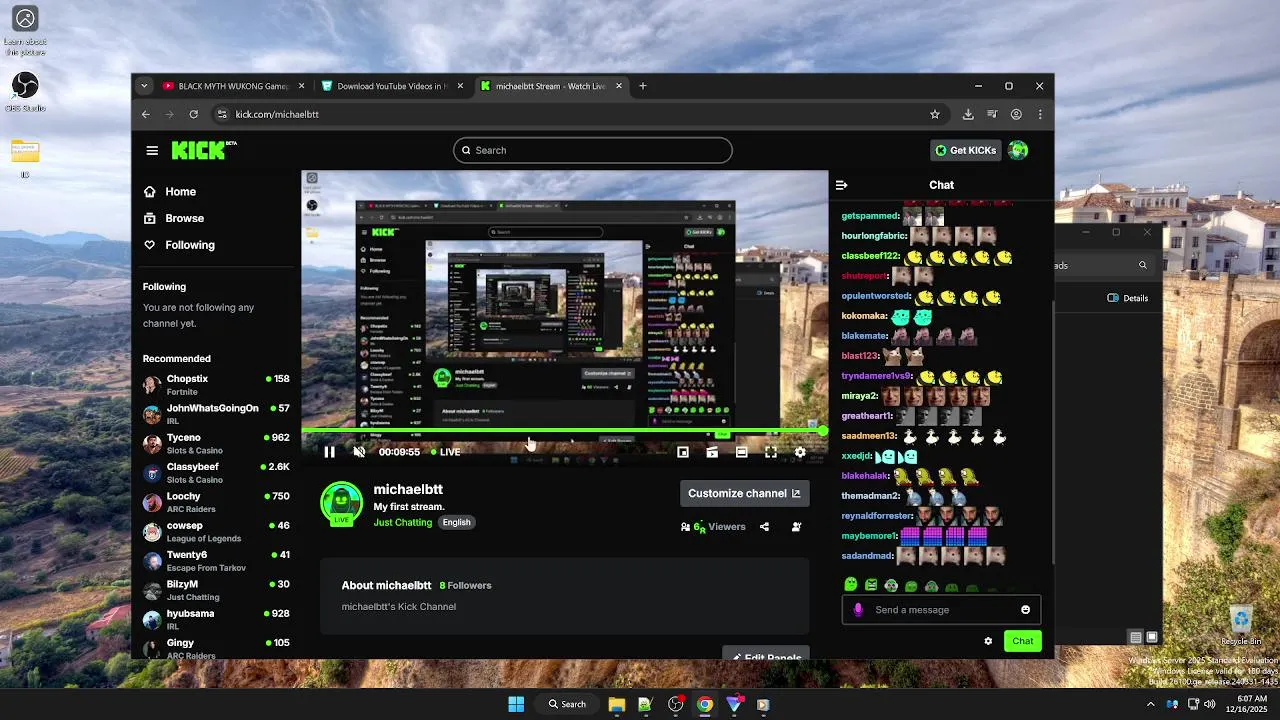Jump to LIVE in the player

click(445, 452)
